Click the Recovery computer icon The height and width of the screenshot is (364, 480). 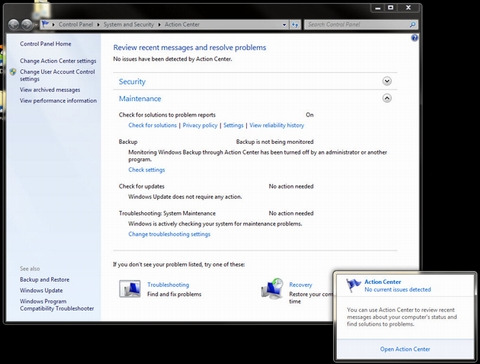272,289
